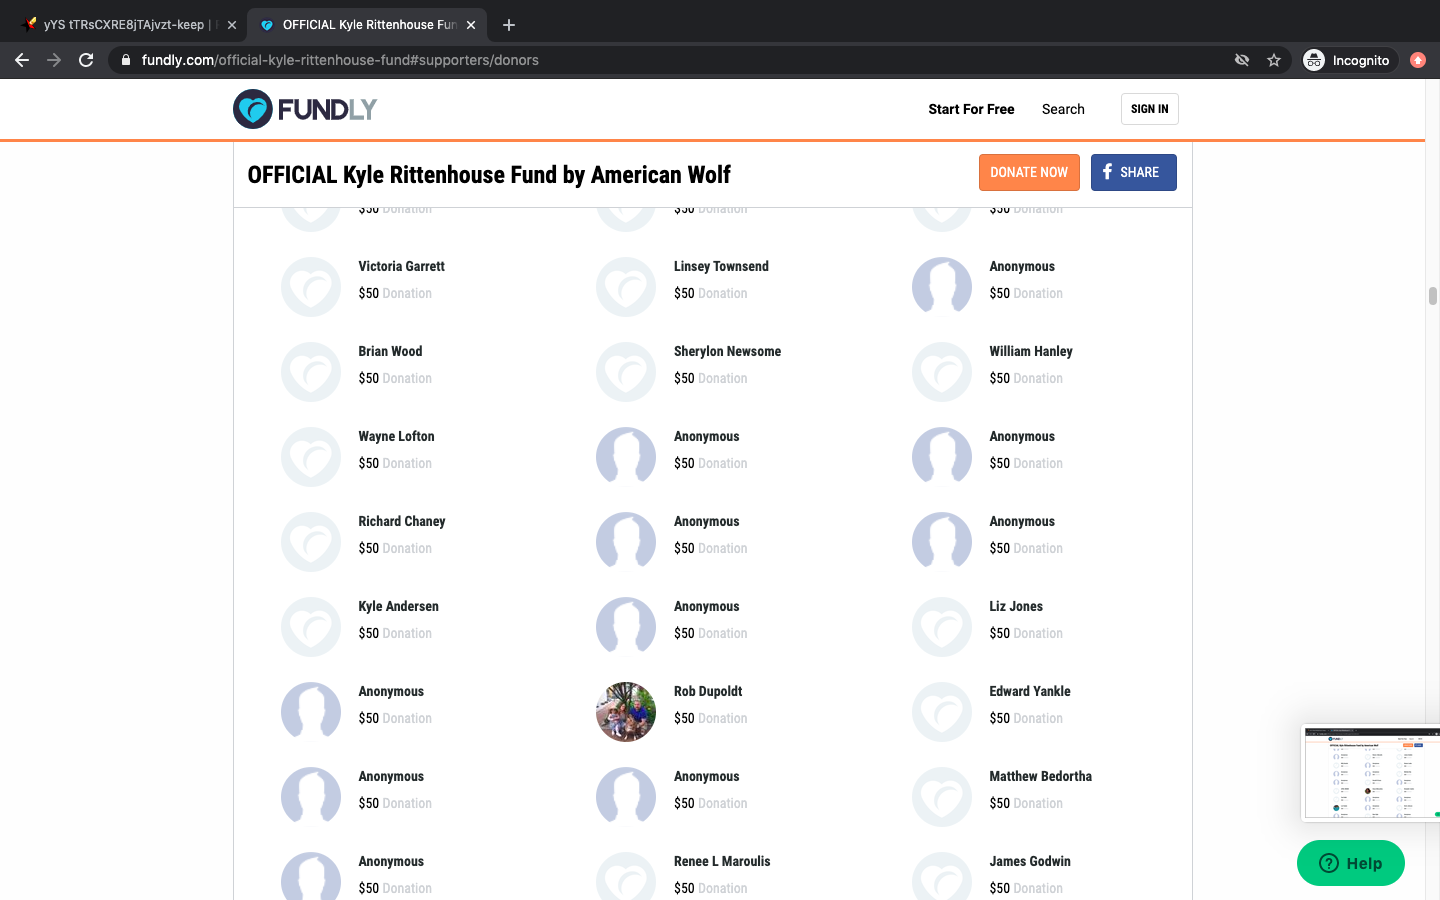
Task: Click the address bar URL
Action: (340, 60)
